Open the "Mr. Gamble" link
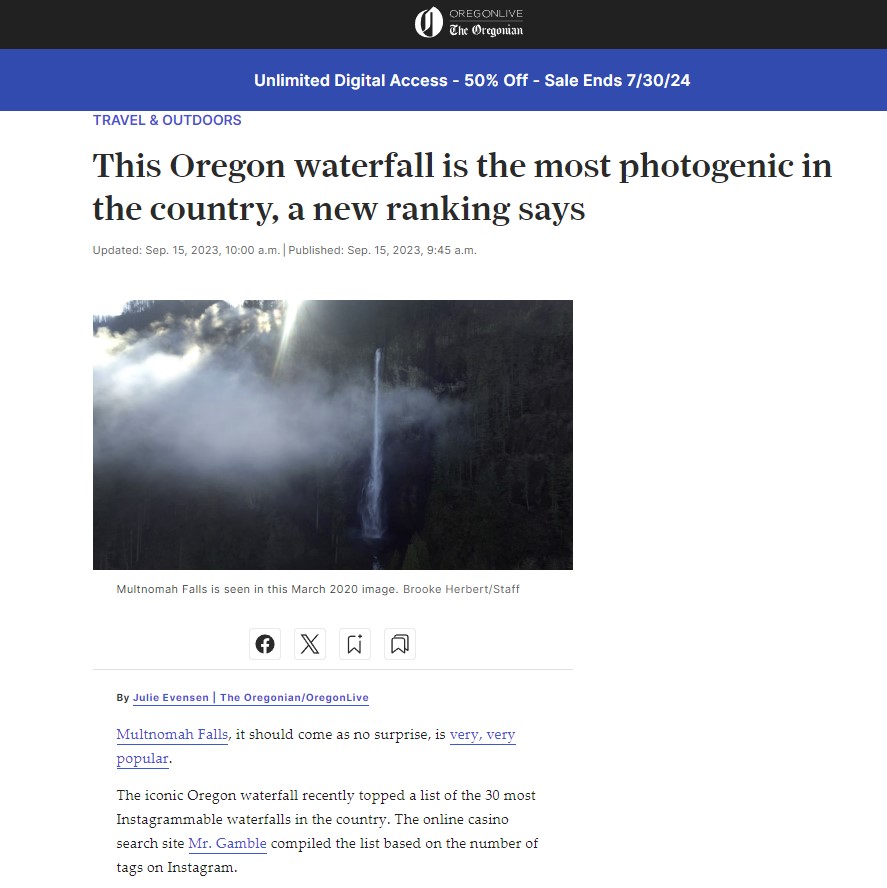The height and width of the screenshot is (888, 887). pyautogui.click(x=227, y=843)
